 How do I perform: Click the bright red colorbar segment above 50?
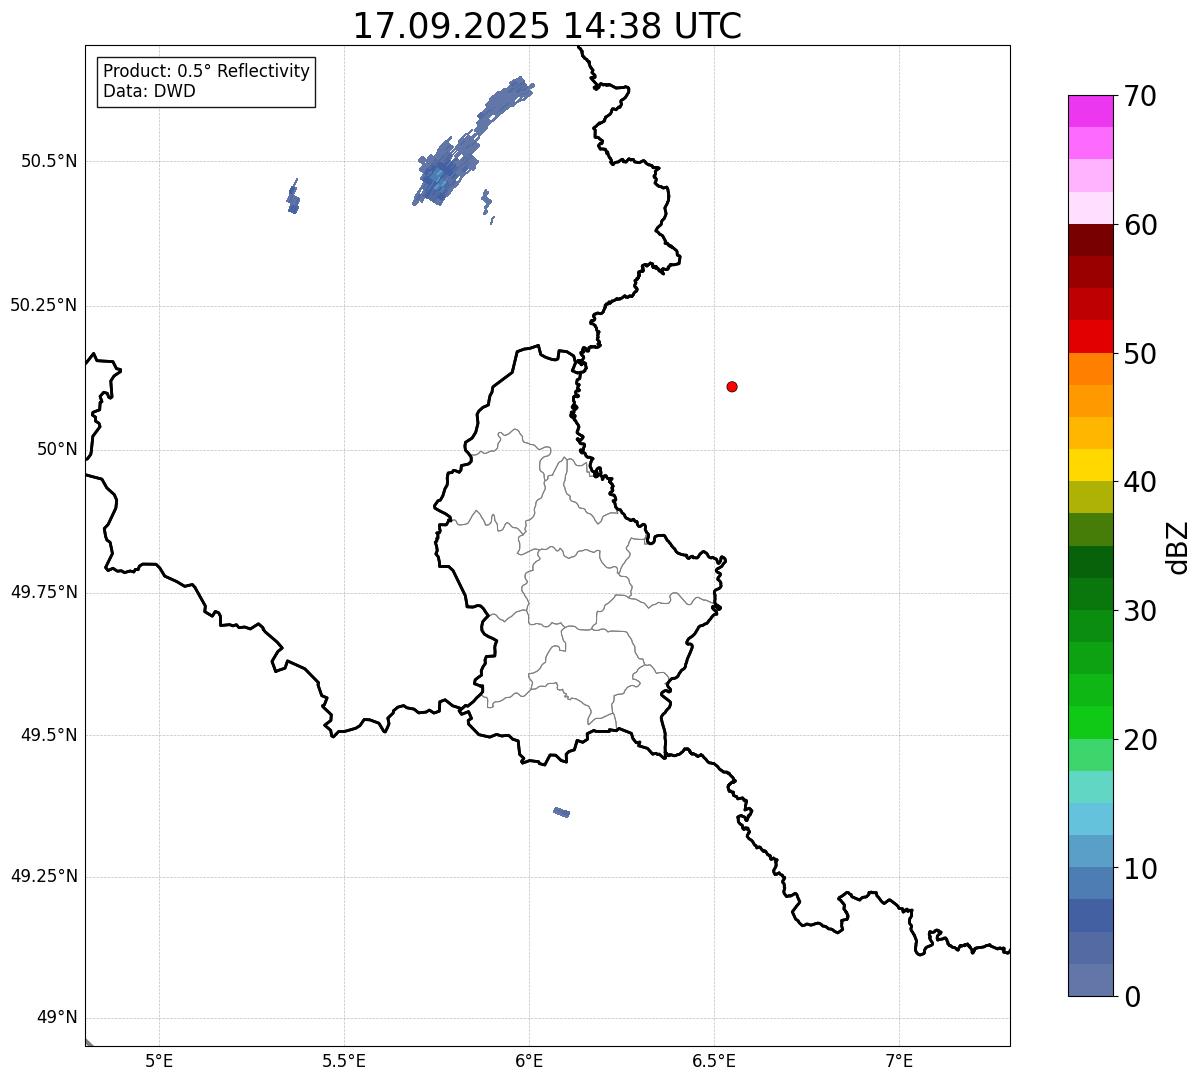point(1091,337)
